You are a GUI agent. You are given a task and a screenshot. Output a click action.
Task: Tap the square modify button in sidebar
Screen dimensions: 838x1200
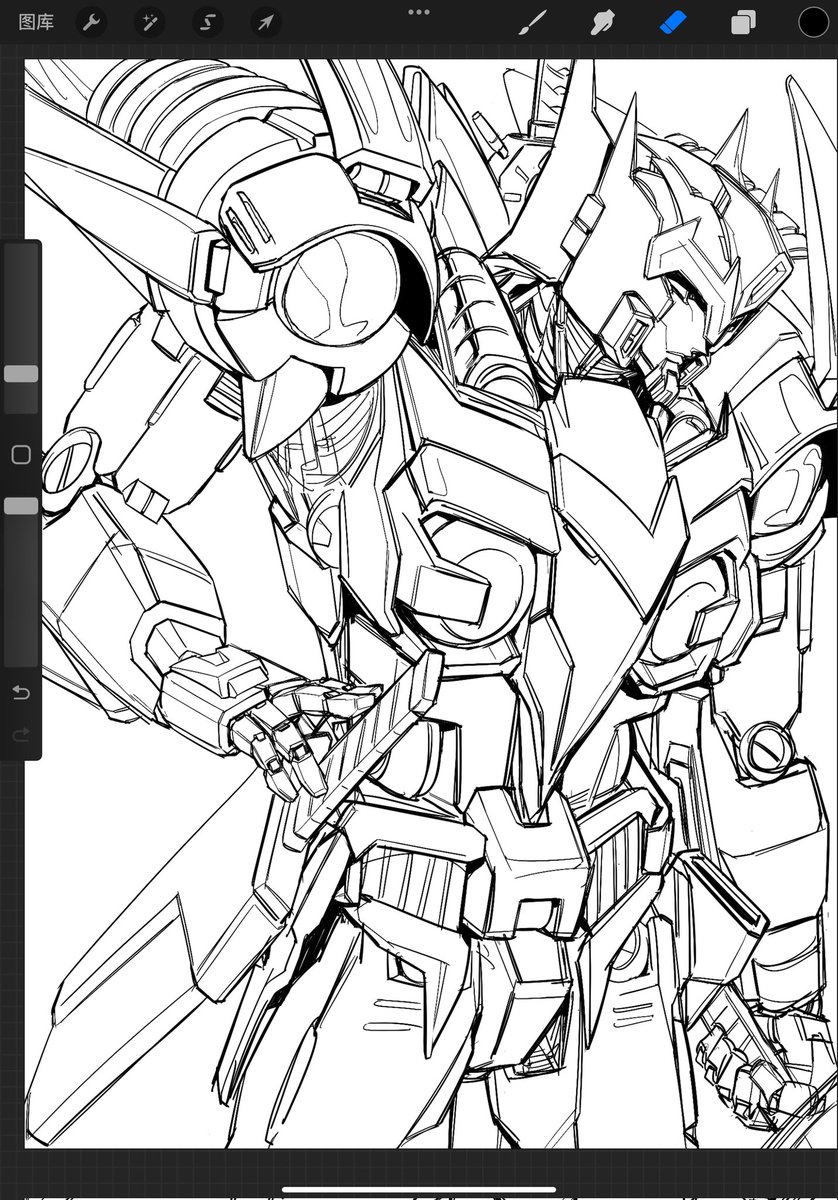(x=21, y=455)
